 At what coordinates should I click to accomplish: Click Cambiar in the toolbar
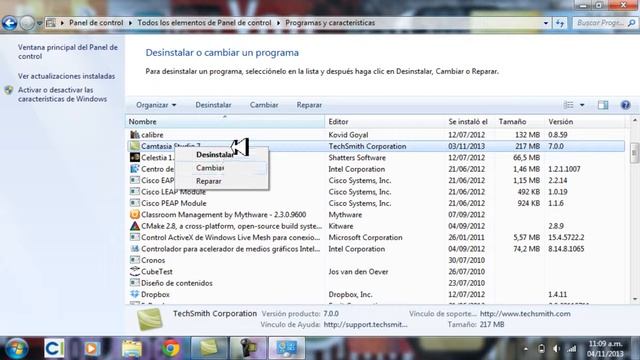pyautogui.click(x=264, y=105)
